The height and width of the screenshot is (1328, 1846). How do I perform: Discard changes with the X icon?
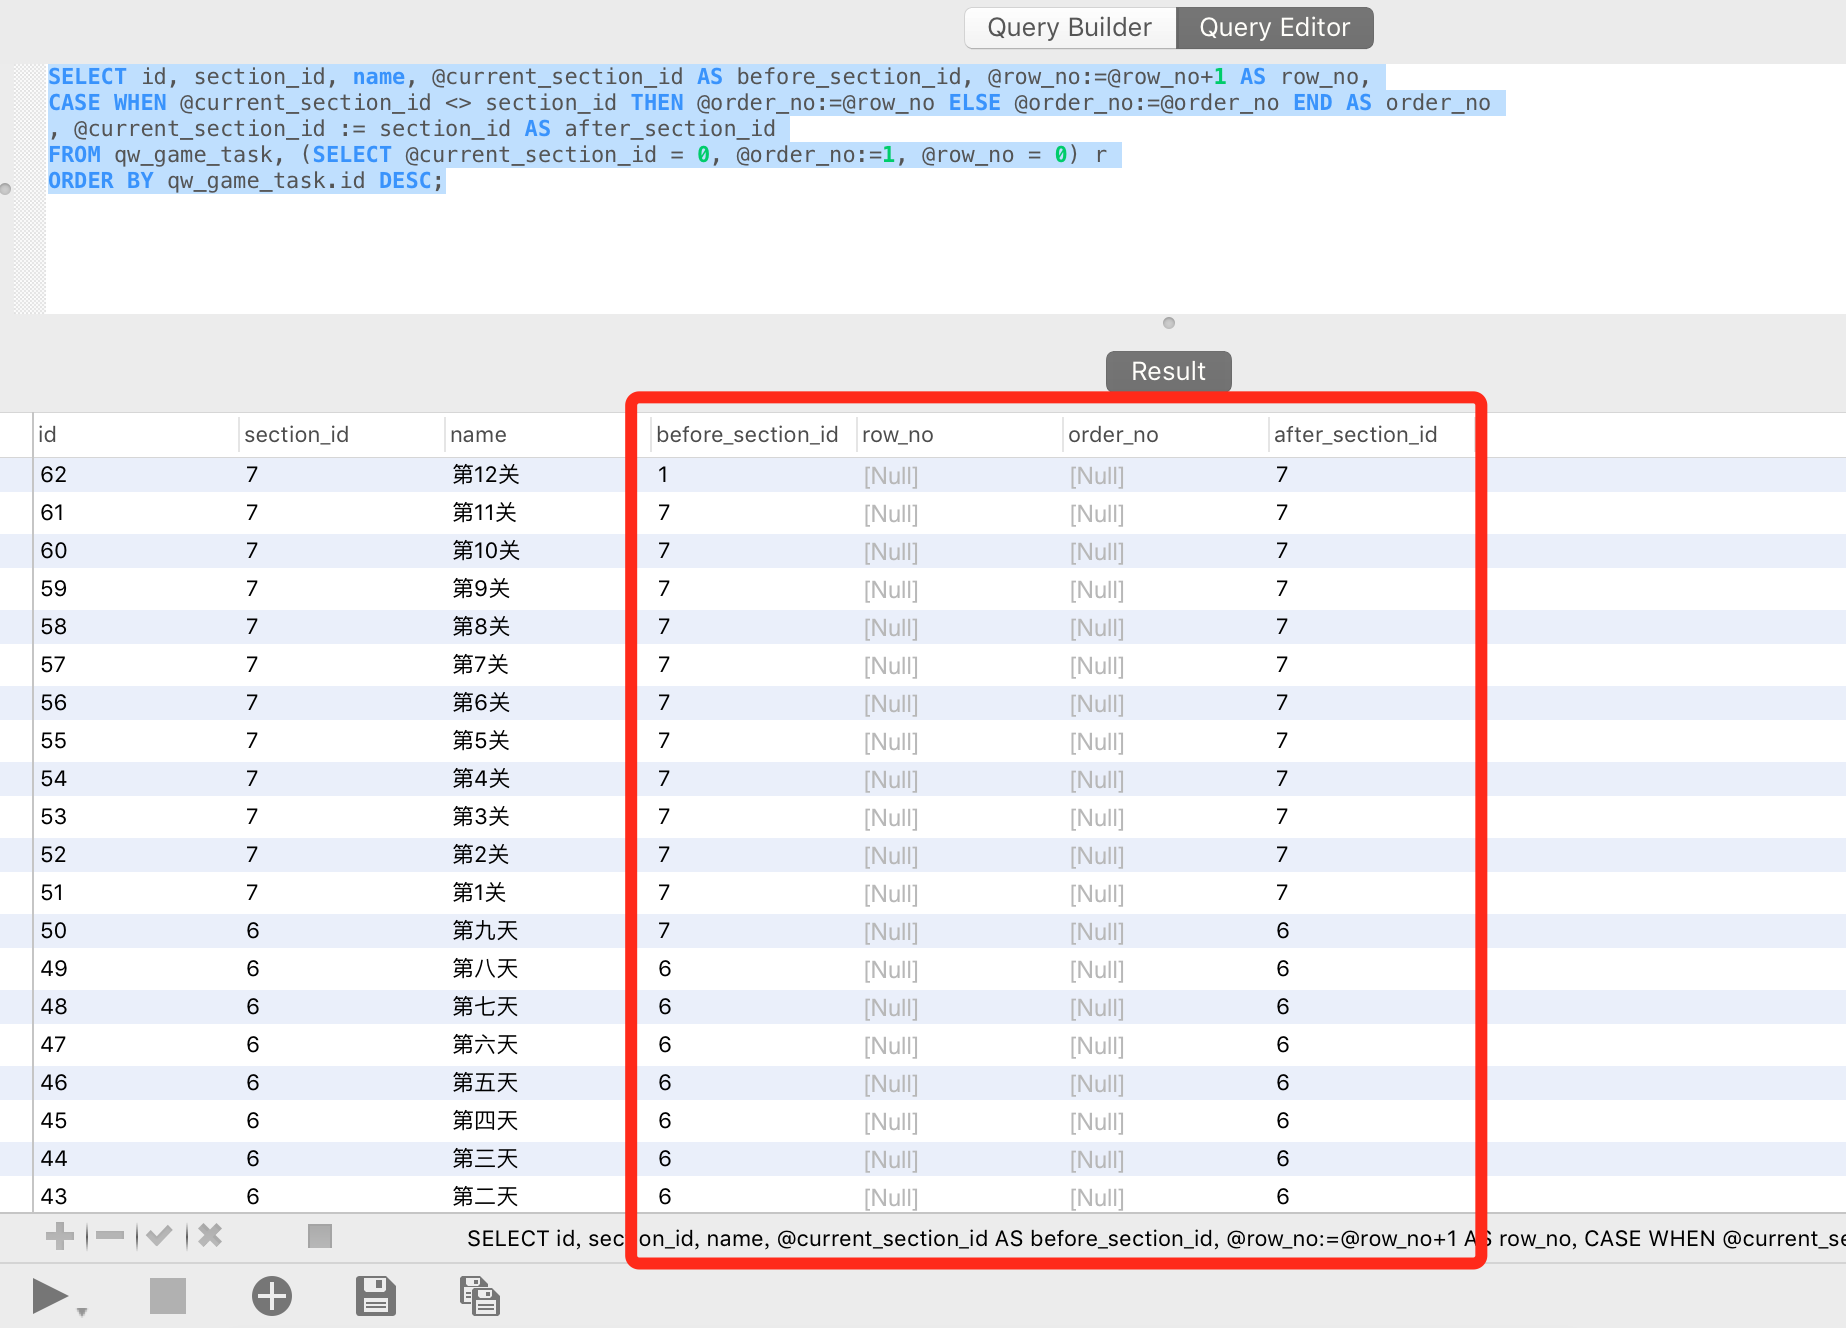[x=210, y=1236]
